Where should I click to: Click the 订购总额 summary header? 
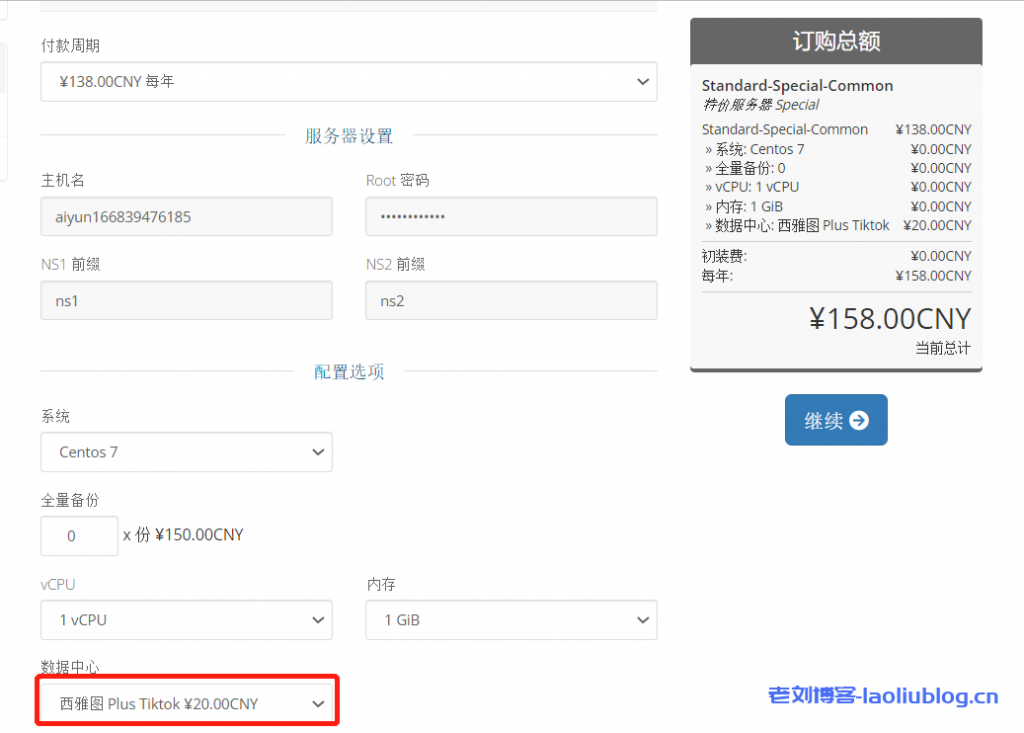(836, 41)
